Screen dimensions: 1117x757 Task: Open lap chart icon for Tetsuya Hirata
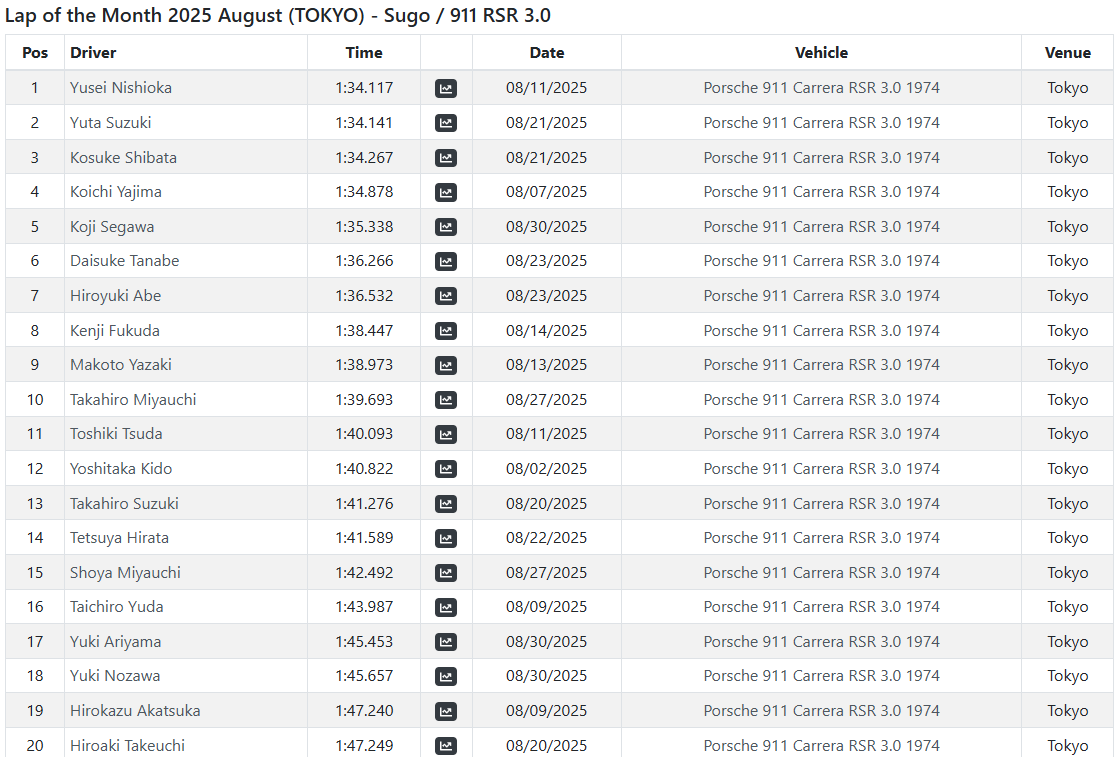coord(446,538)
